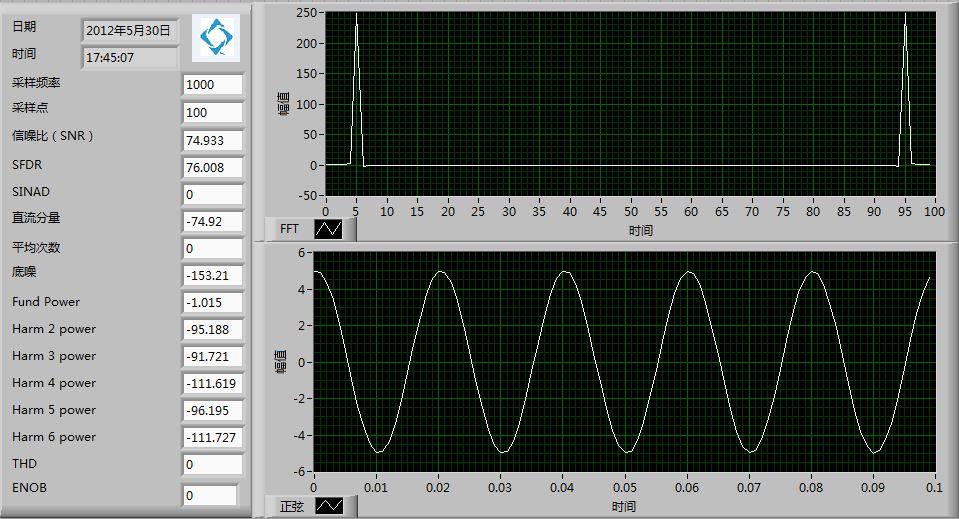Image resolution: width=959 pixels, height=519 pixels.
Task: Click the 底噪 value -153.21
Action: [x=212, y=275]
